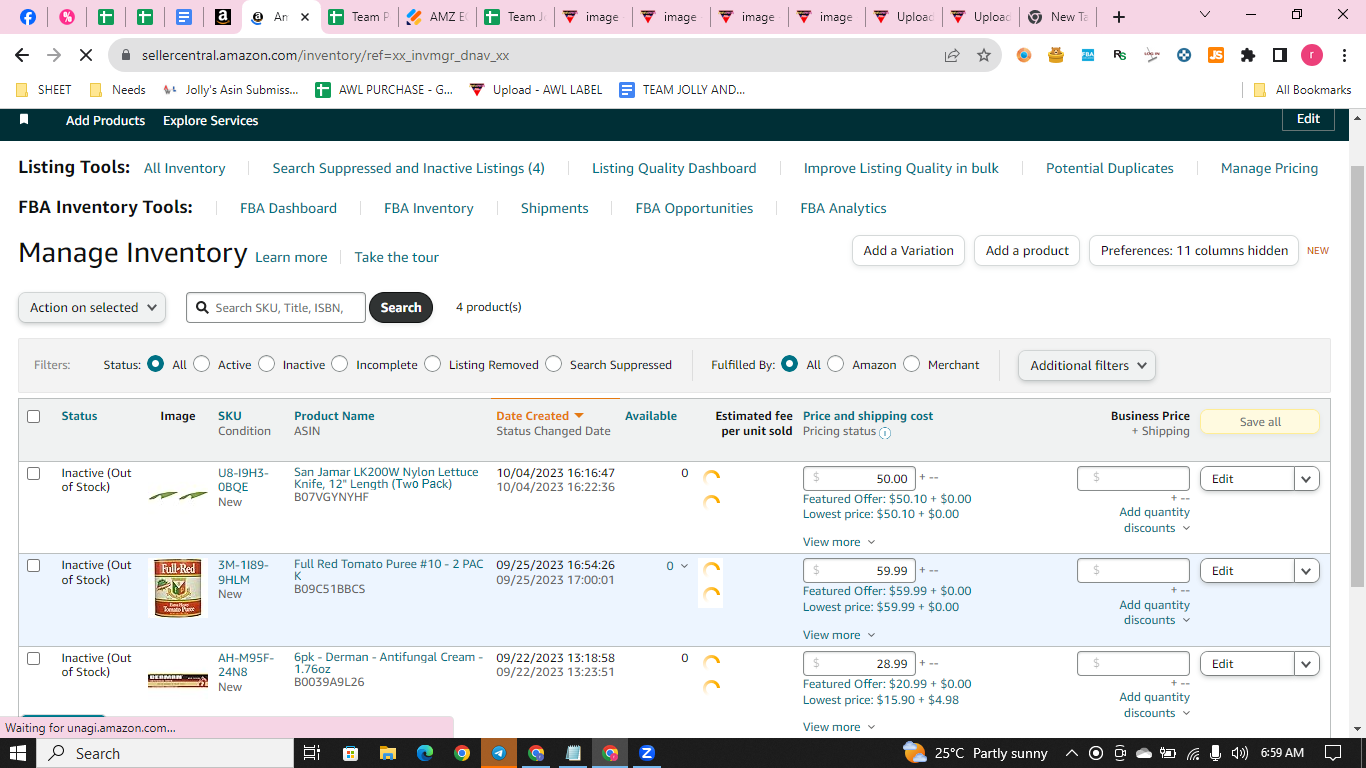Click the page vertical scrollbar
The width and height of the screenshot is (1366, 768).
(1357, 375)
